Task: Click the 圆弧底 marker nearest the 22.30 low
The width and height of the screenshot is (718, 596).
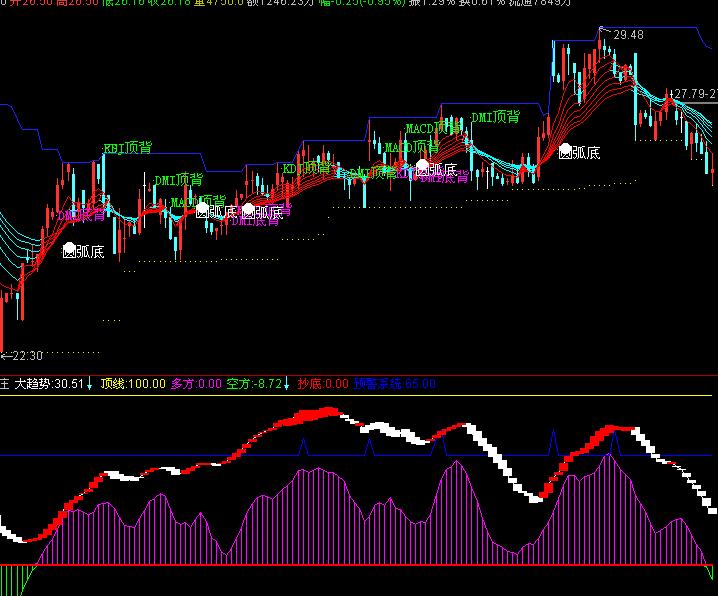Action: [x=83, y=251]
